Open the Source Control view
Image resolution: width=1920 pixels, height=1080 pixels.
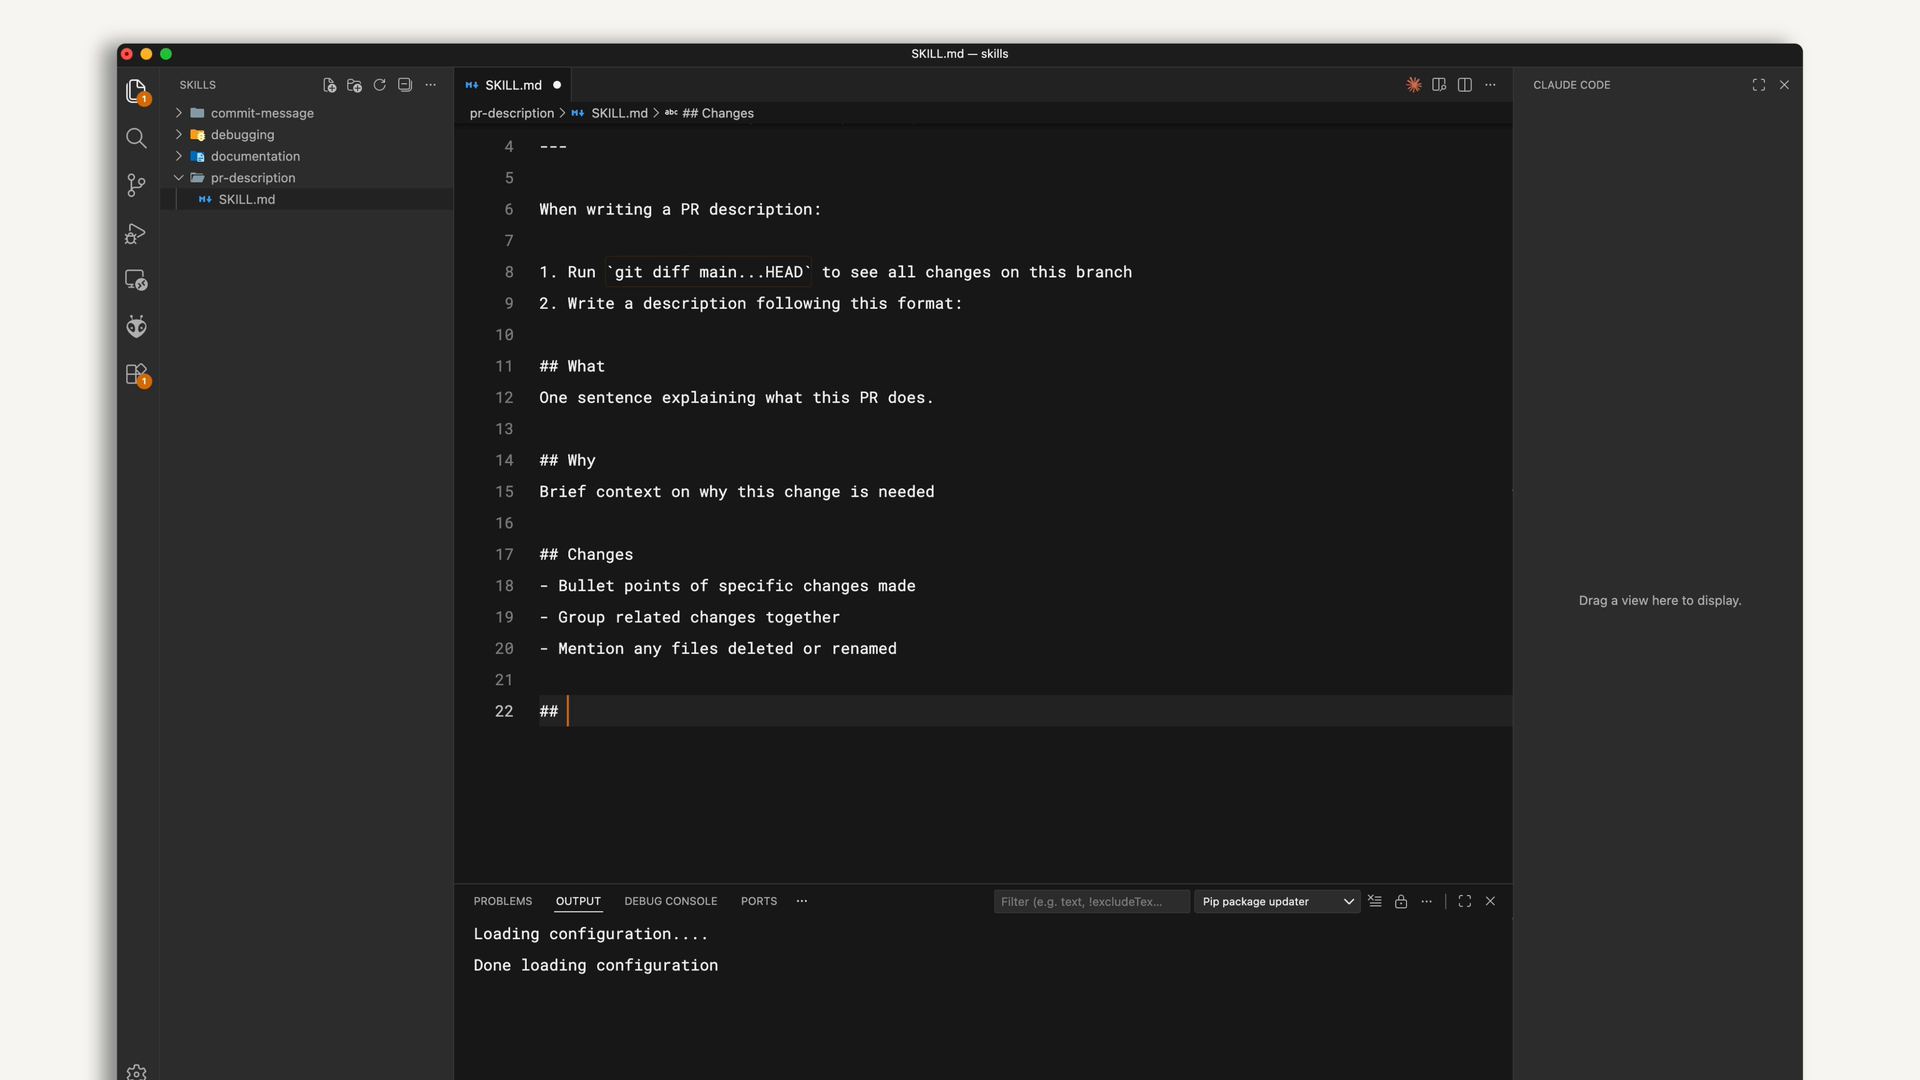[136, 185]
